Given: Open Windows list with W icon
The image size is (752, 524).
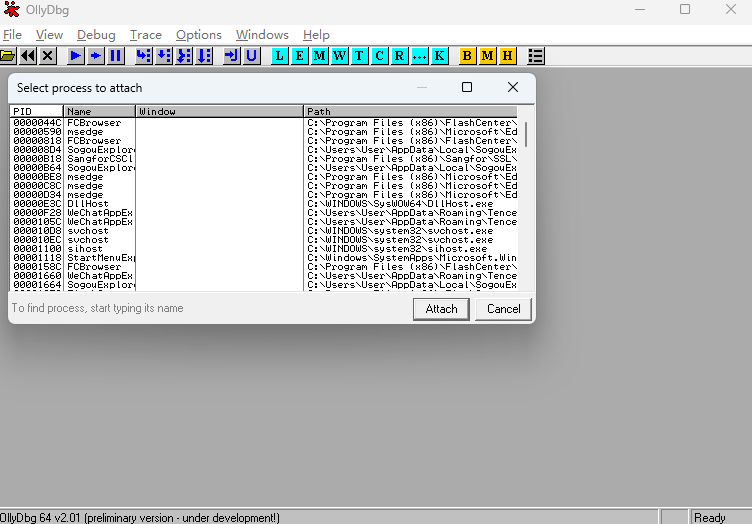Looking at the screenshot, I should [340, 56].
